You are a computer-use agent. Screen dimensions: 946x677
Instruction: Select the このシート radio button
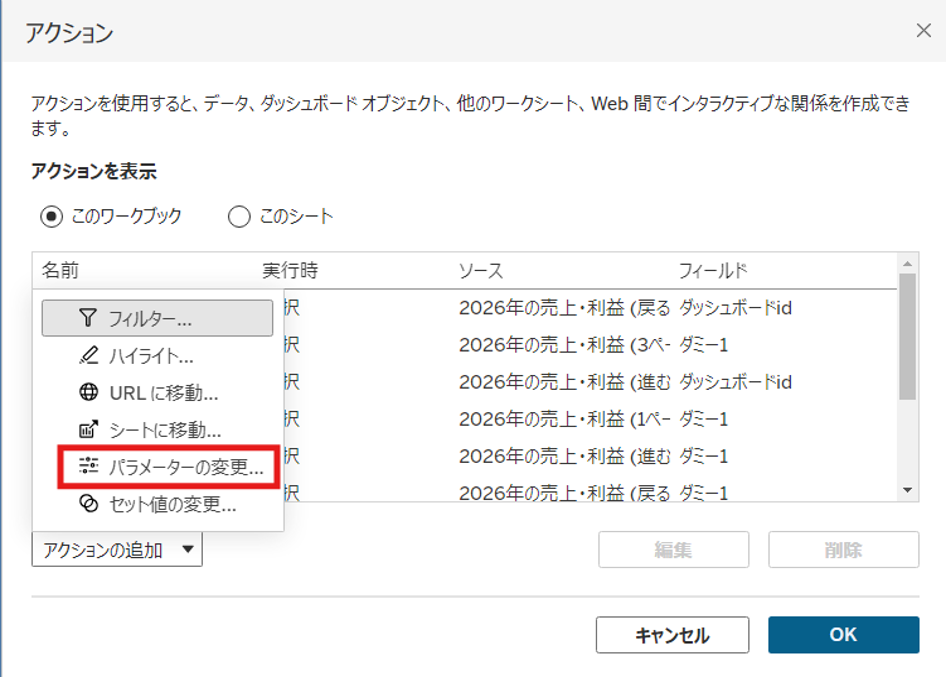(239, 217)
